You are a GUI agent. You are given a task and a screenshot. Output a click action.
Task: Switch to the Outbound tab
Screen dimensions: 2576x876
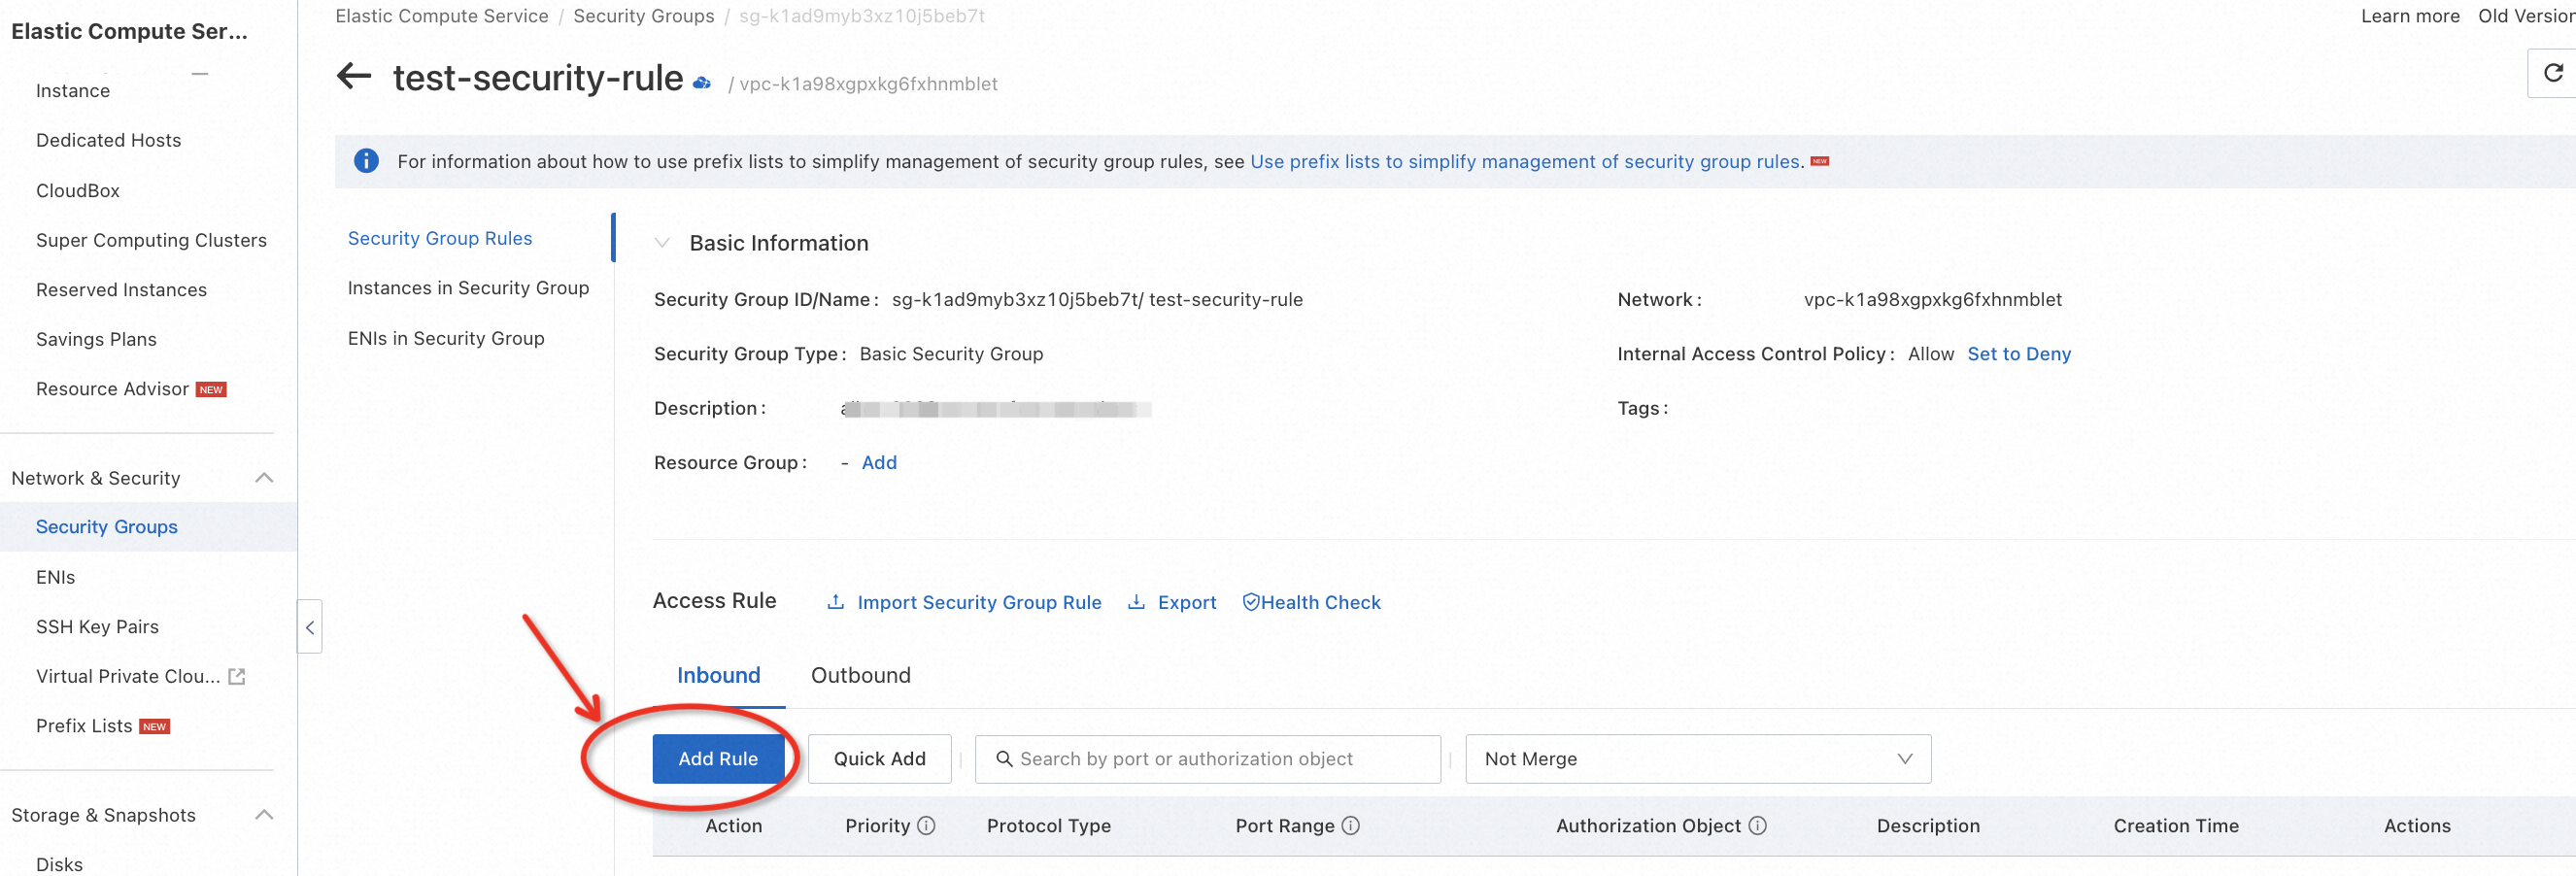860,676
